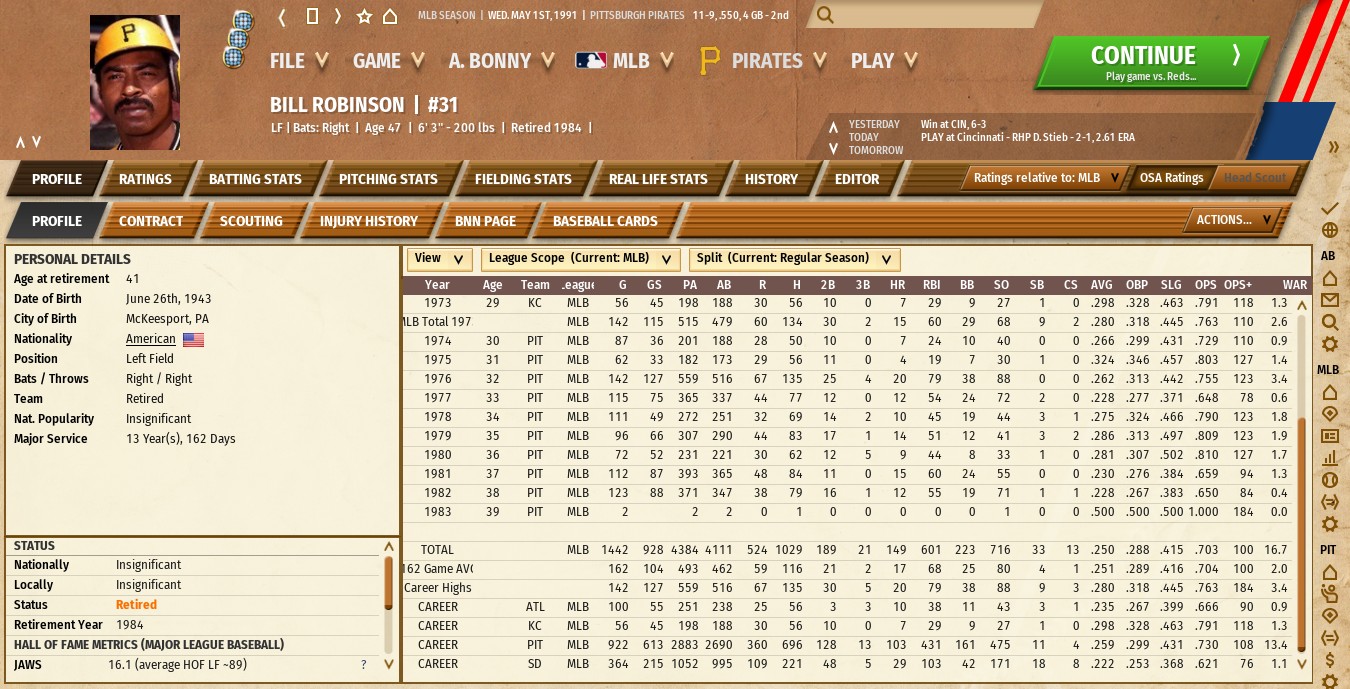Go back with the left arrow navigation icon
This screenshot has height=689, width=1350.
283,16
